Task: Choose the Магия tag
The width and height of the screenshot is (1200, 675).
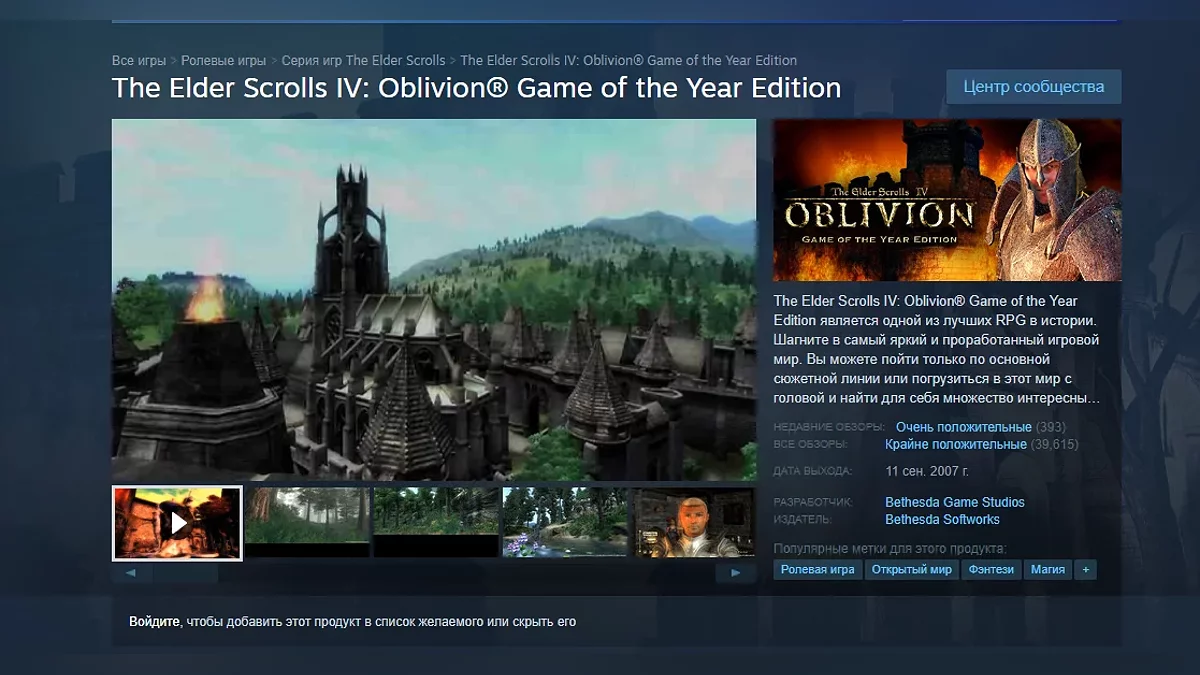Action: (1048, 570)
